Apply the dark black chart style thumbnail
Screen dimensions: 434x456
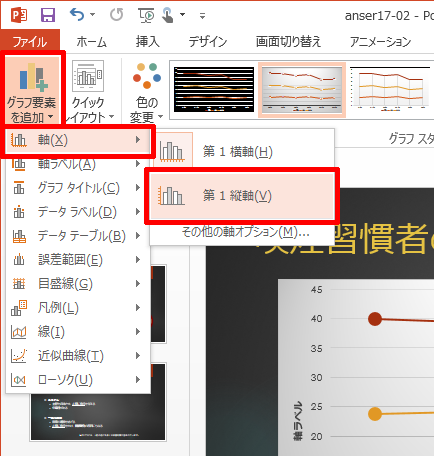(x=214, y=89)
